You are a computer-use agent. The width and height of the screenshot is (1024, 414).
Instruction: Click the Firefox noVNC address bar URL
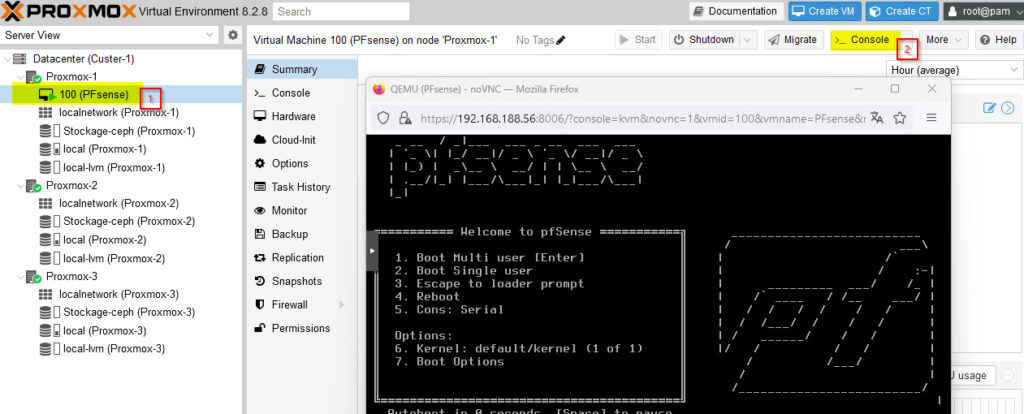point(643,118)
